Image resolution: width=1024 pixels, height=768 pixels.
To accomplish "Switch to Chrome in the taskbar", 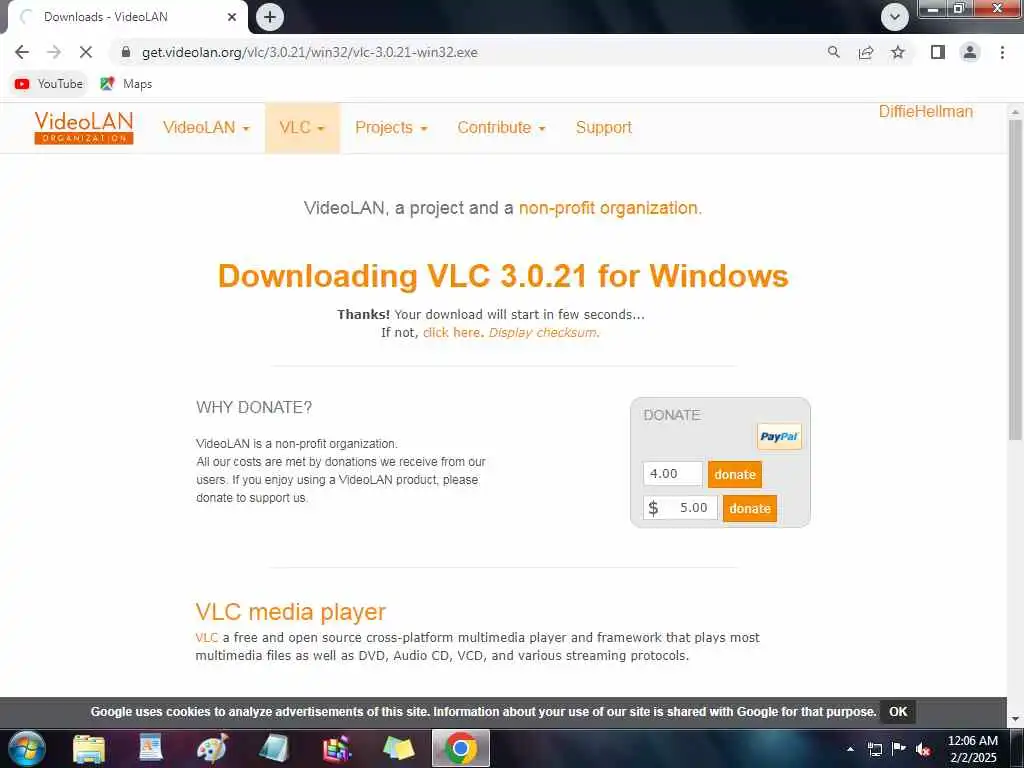I will click(460, 748).
